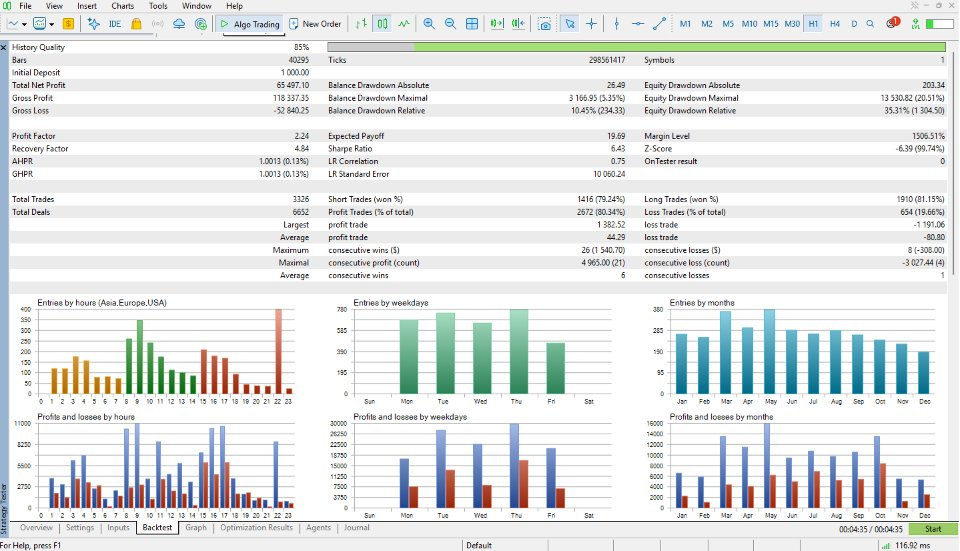The image size is (960, 551).
Task: Click the sparkle assistant icon
Action: pyautogui.click(x=94, y=24)
